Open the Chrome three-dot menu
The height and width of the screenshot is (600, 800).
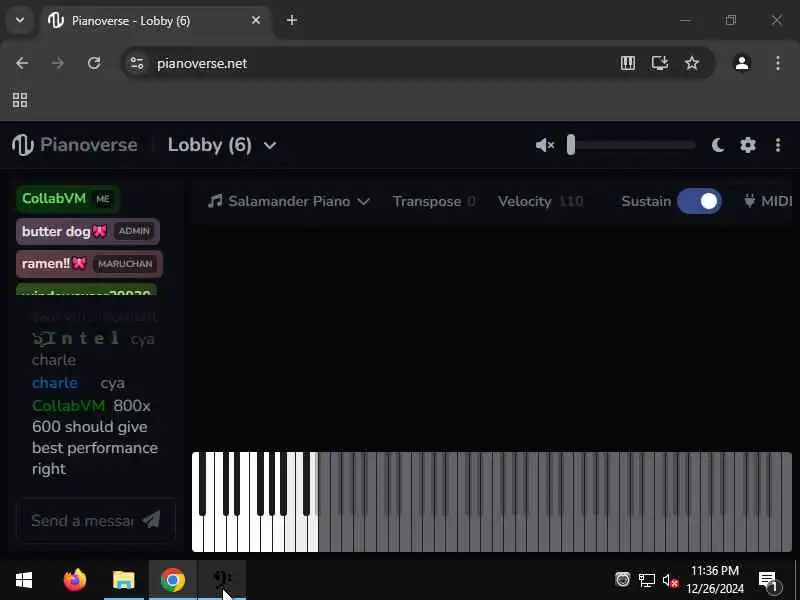(778, 63)
